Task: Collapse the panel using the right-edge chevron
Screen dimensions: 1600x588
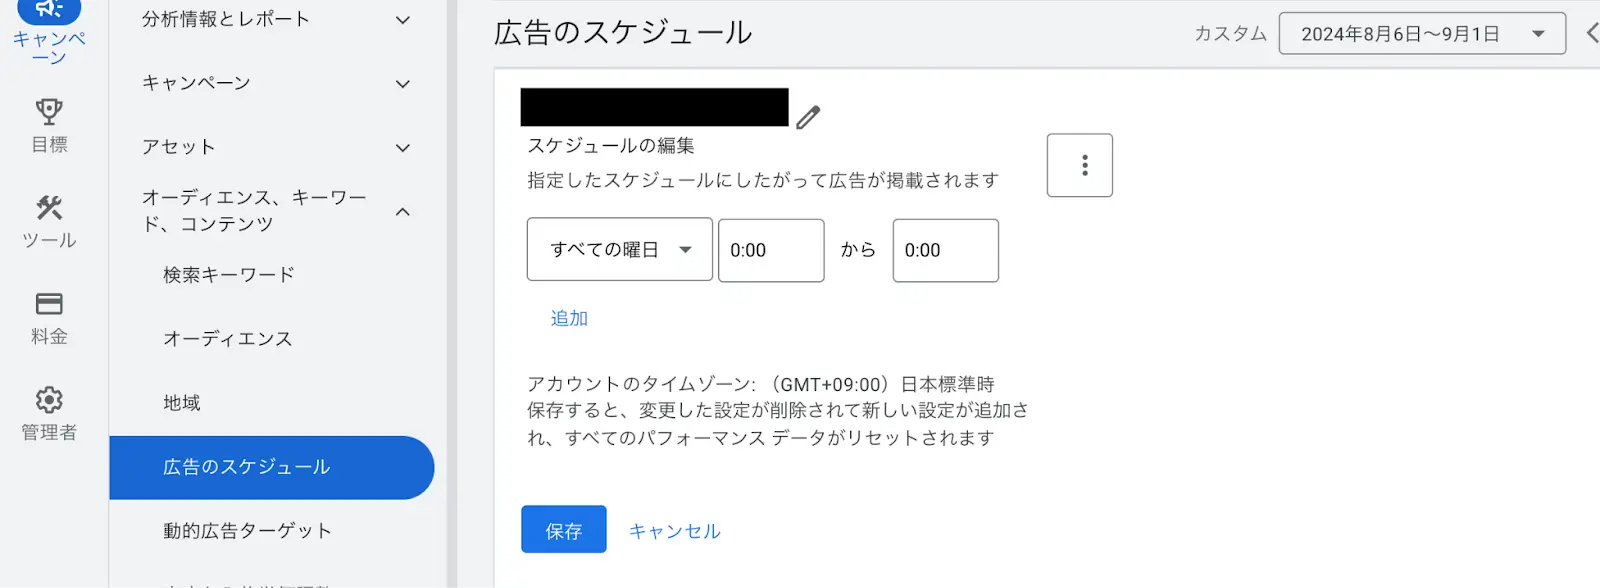Action: point(1592,32)
